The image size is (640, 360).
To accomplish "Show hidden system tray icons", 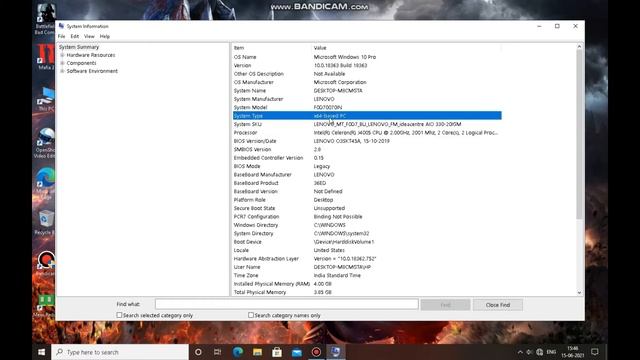I will coord(520,352).
